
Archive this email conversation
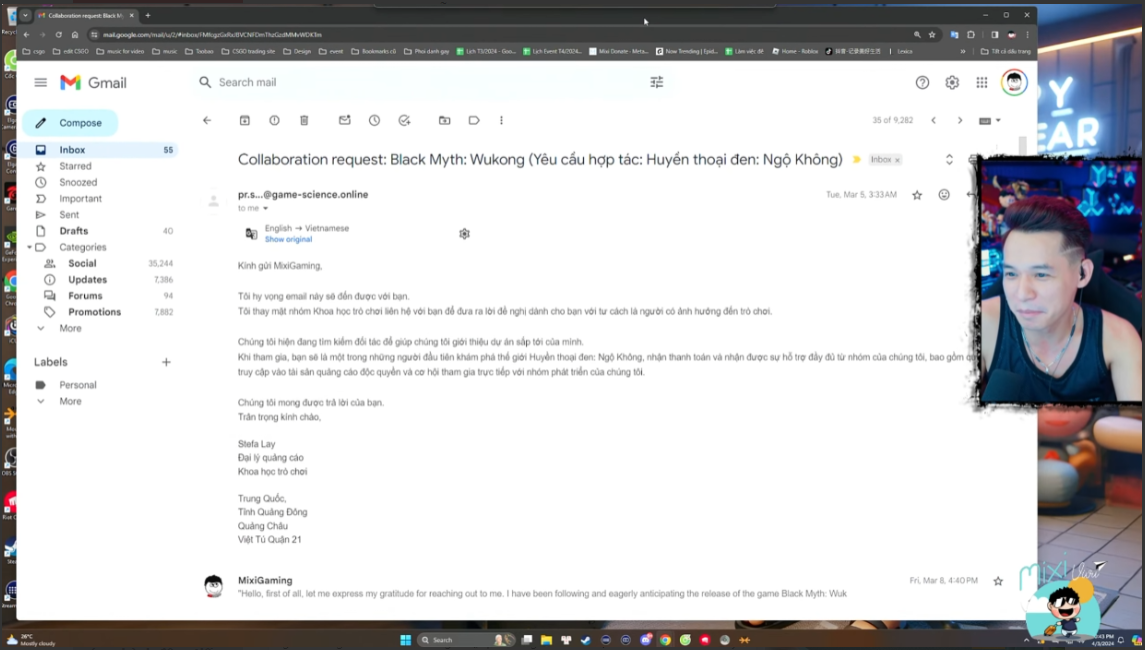[x=245, y=121]
